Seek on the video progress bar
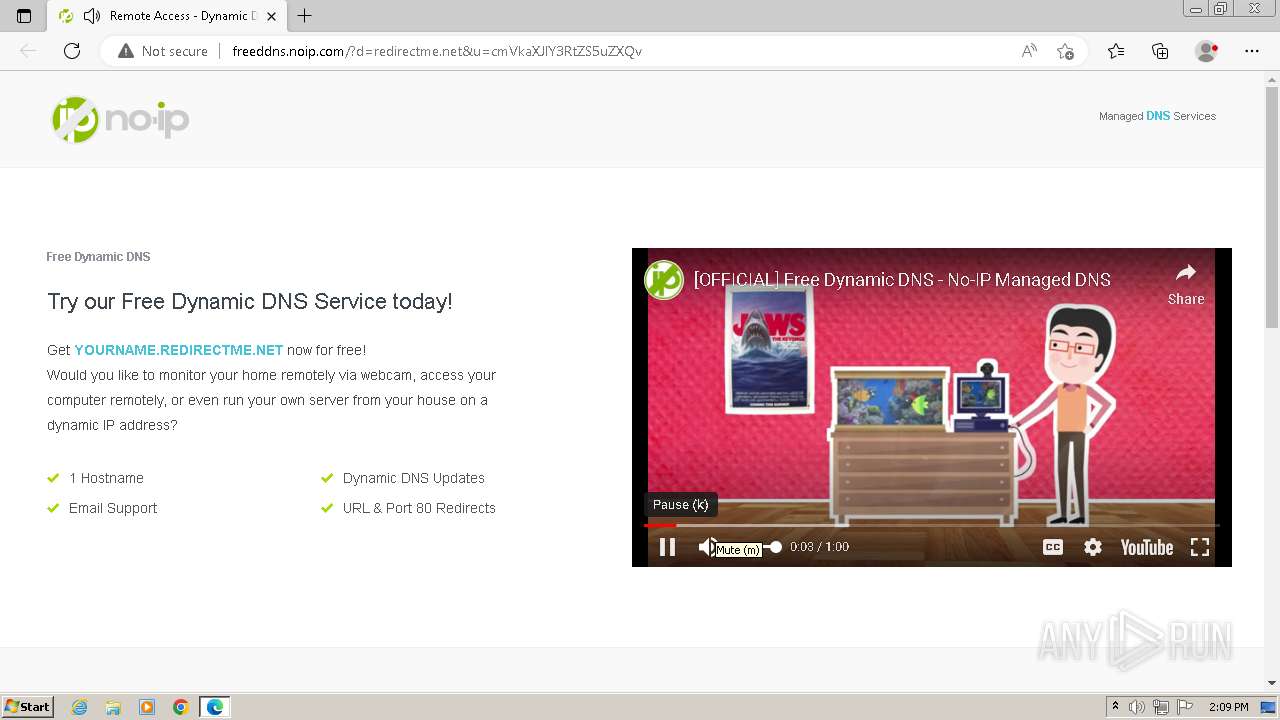This screenshot has width=1280, height=720. click(x=931, y=525)
